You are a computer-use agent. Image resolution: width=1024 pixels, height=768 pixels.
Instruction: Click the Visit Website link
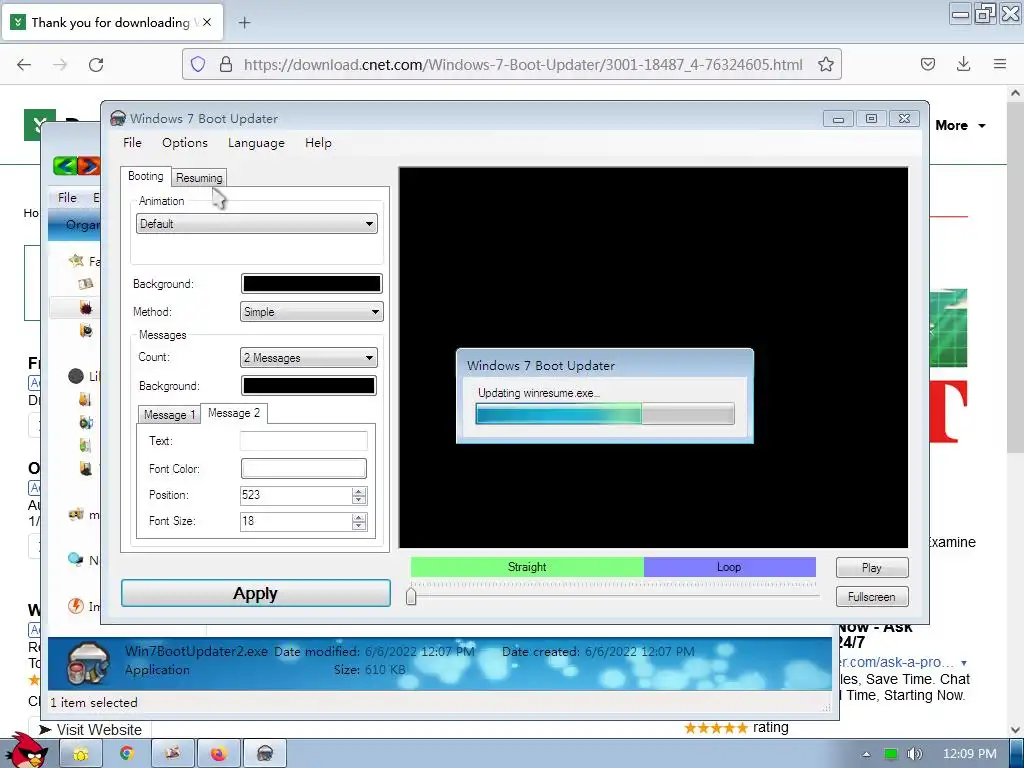(99, 729)
